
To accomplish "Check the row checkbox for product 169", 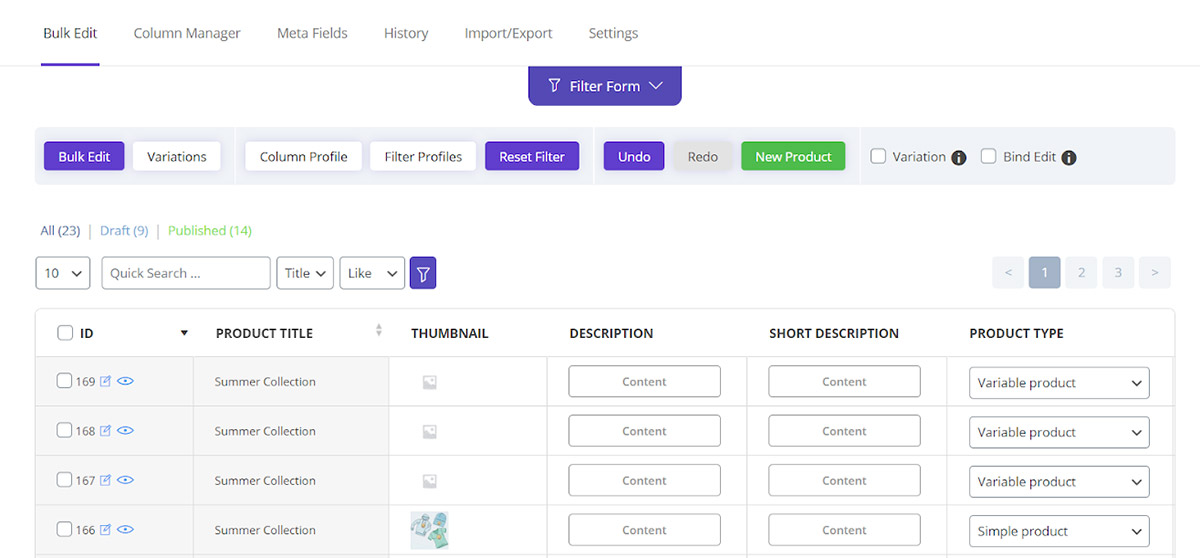I will [64, 381].
